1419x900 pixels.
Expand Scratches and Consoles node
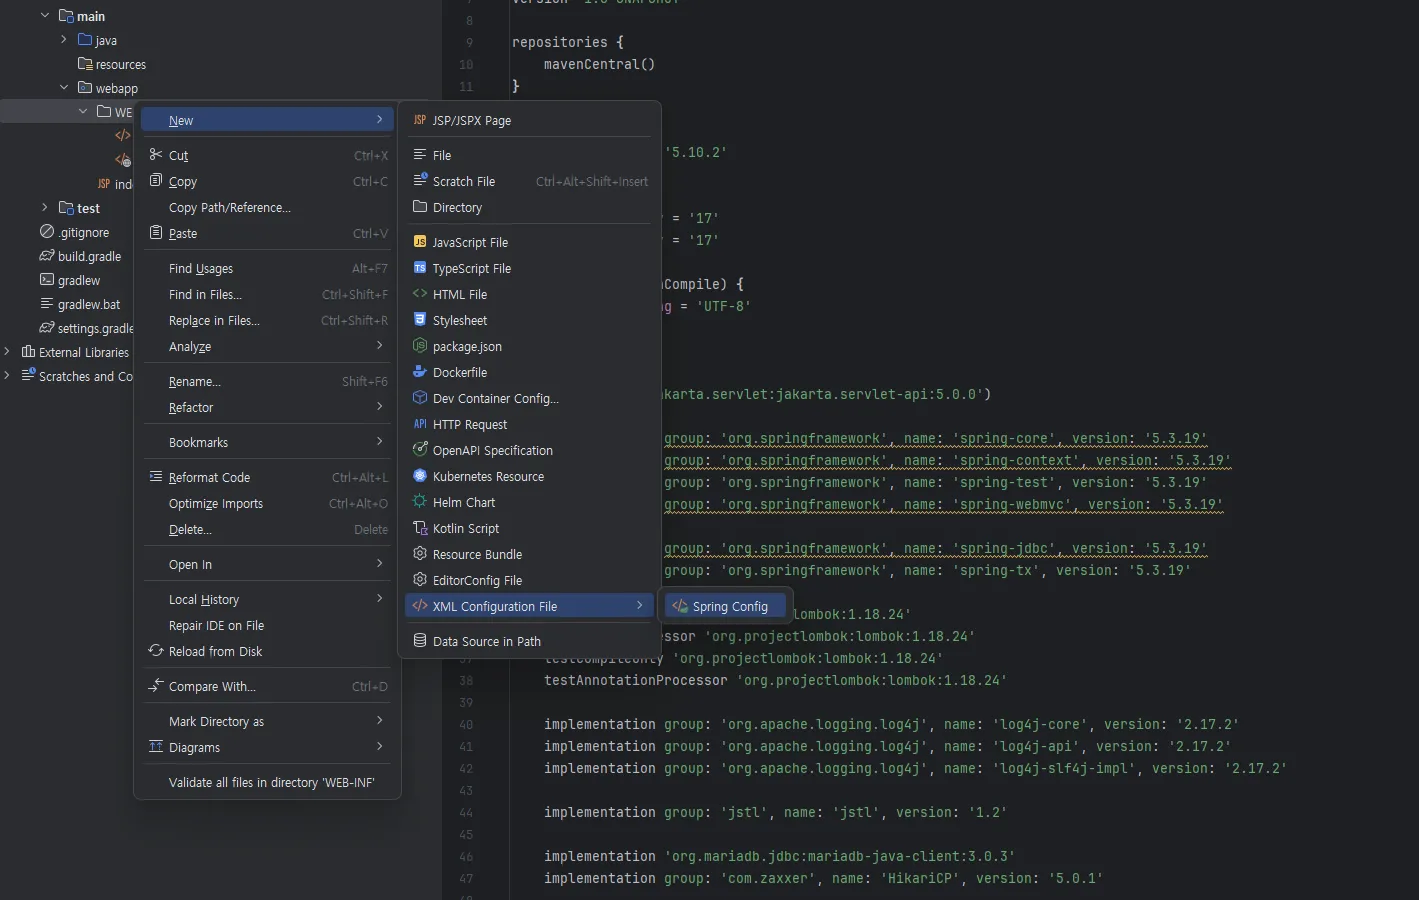[x=7, y=376]
